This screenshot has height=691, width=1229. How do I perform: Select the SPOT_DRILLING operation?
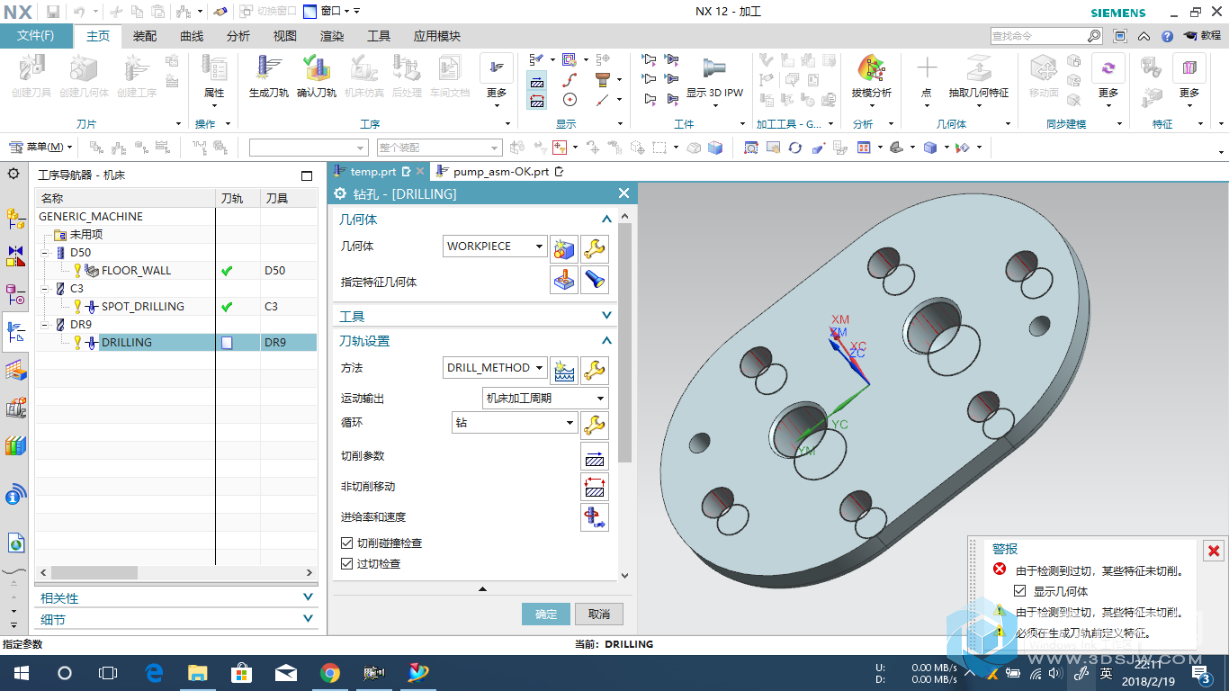(143, 306)
